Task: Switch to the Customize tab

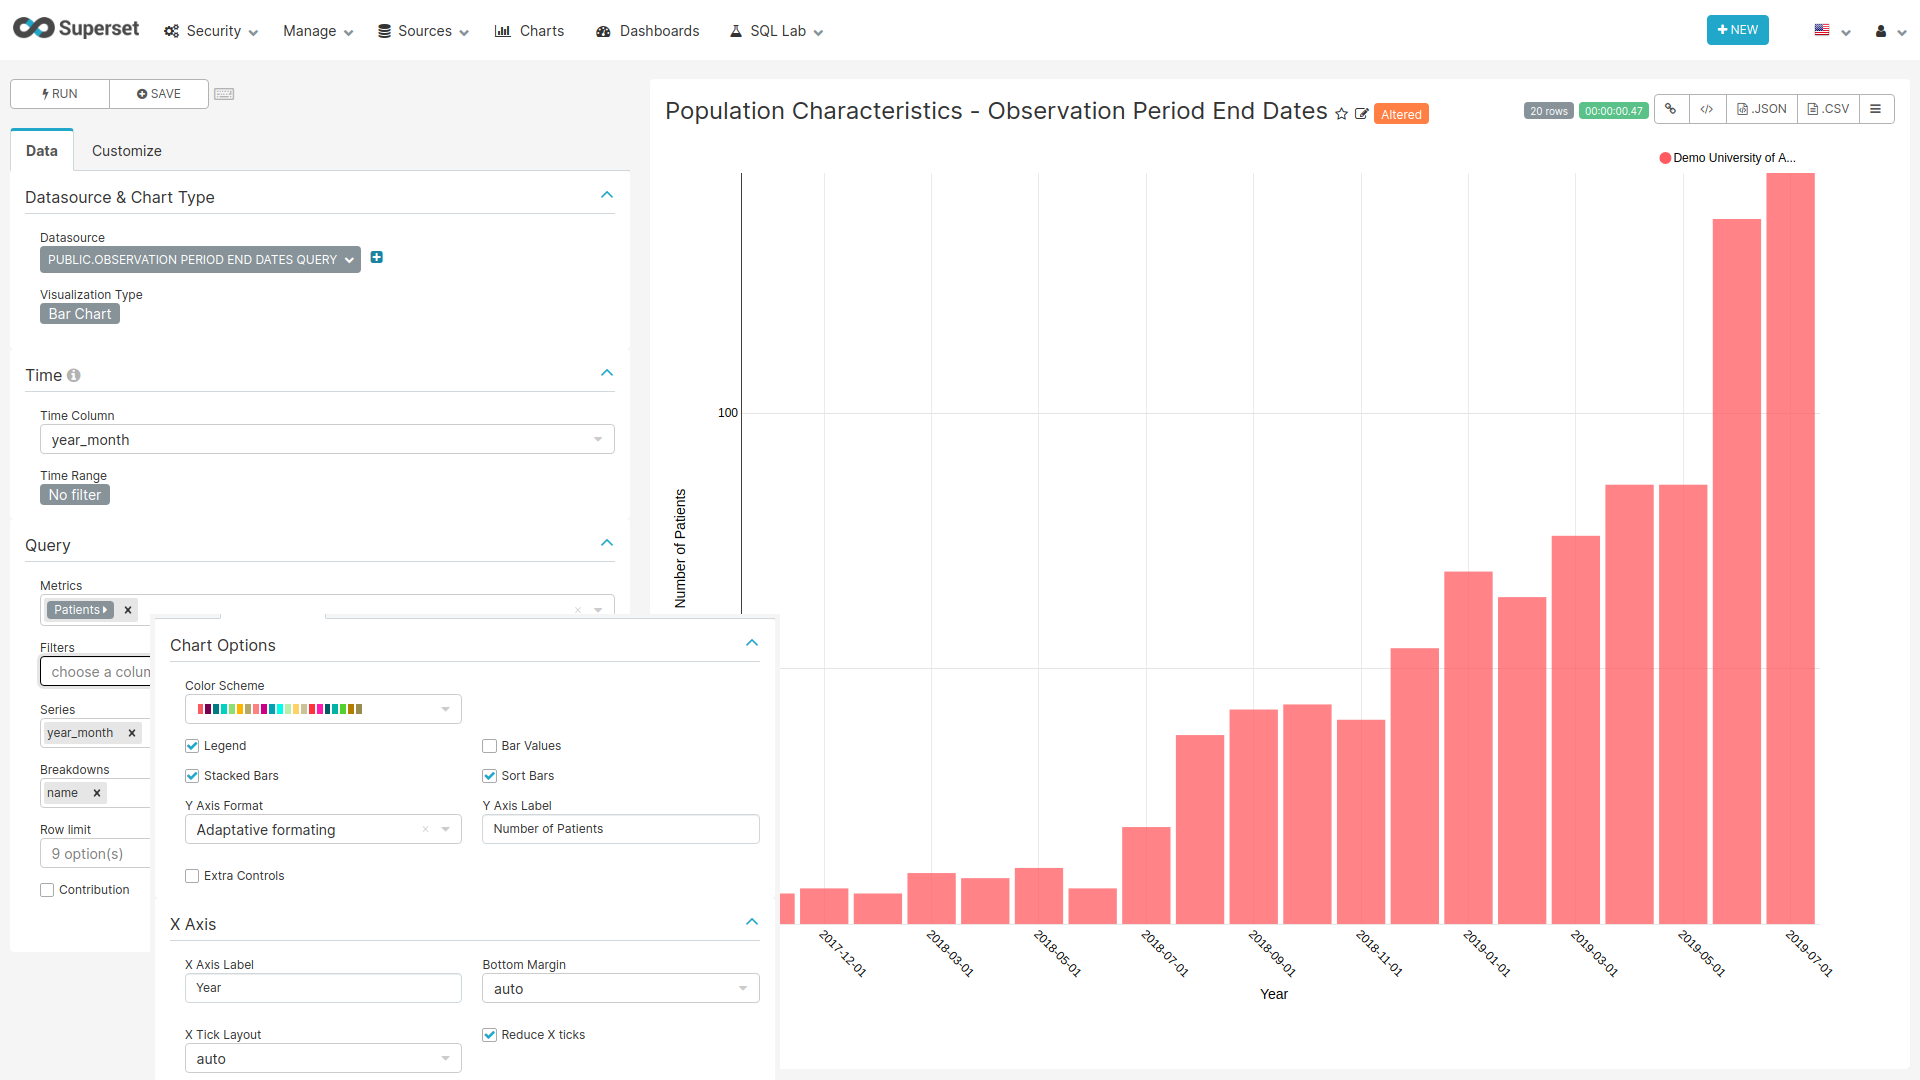Action: pos(127,150)
